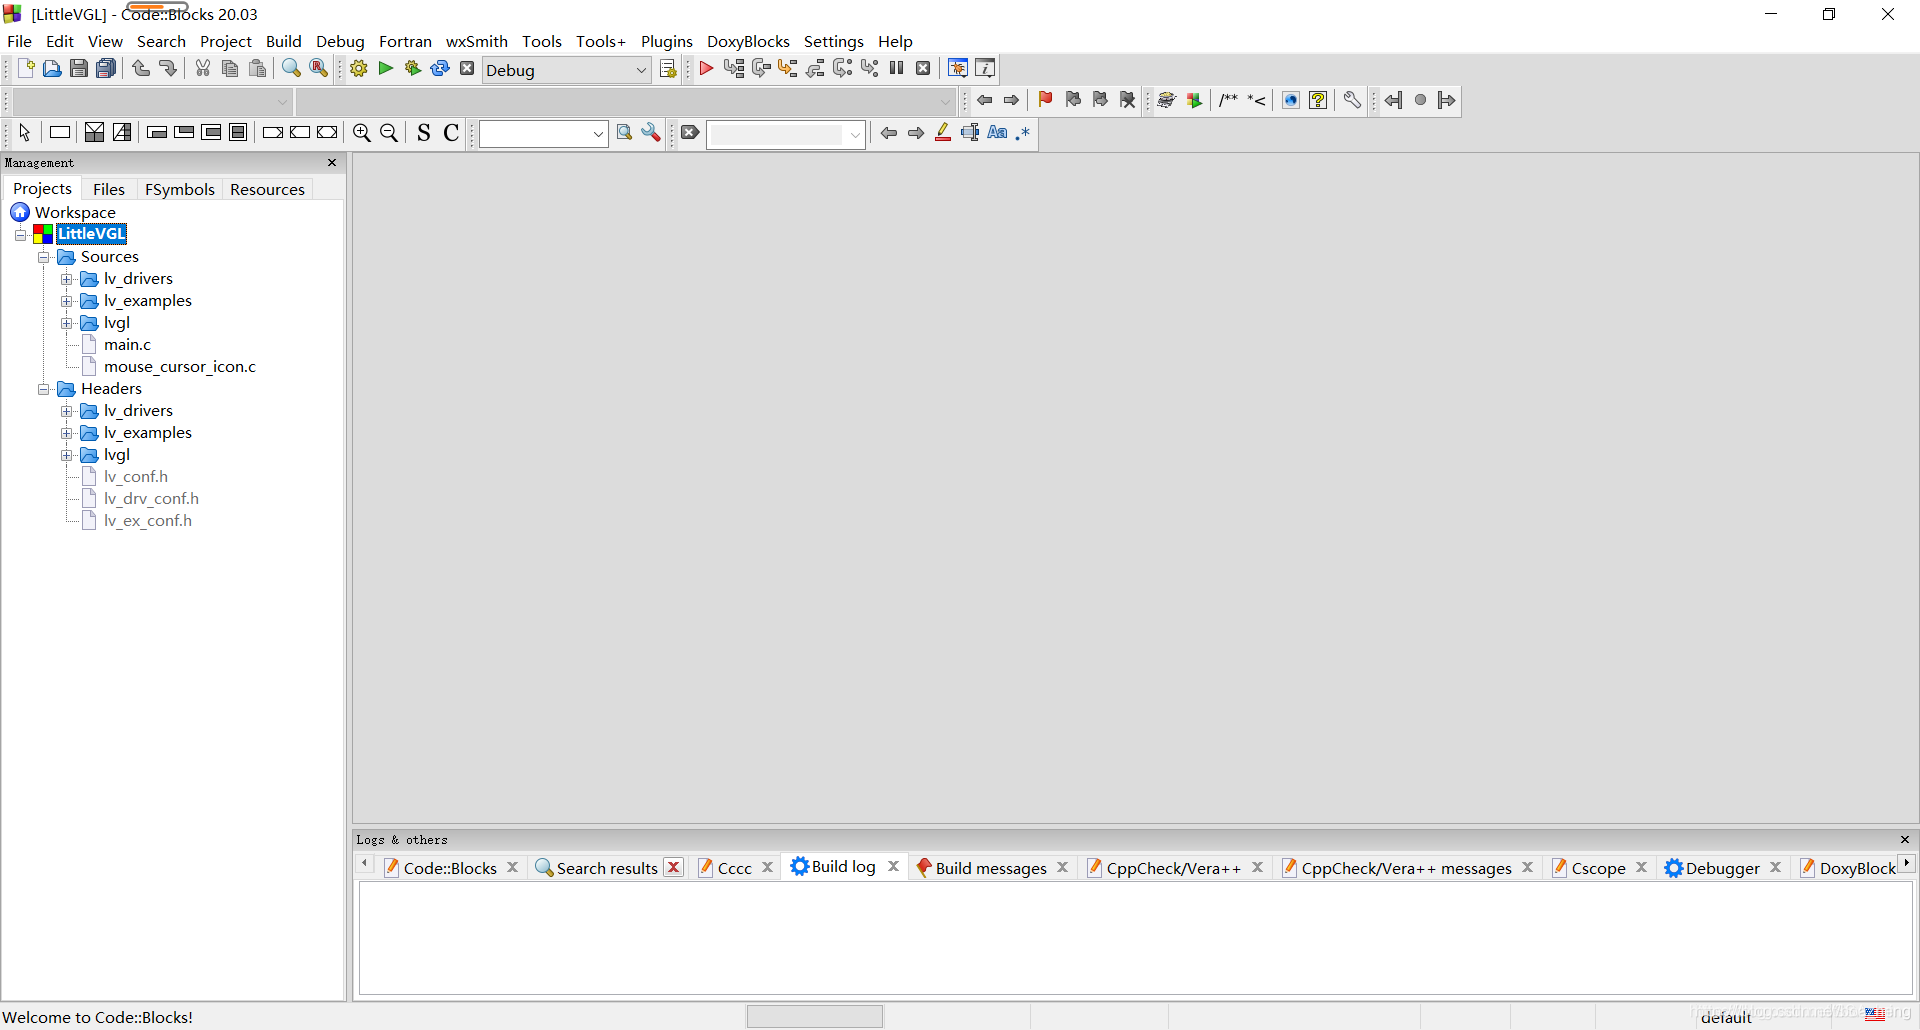
Task: Click the Find magnifier icon
Action: pos(291,68)
